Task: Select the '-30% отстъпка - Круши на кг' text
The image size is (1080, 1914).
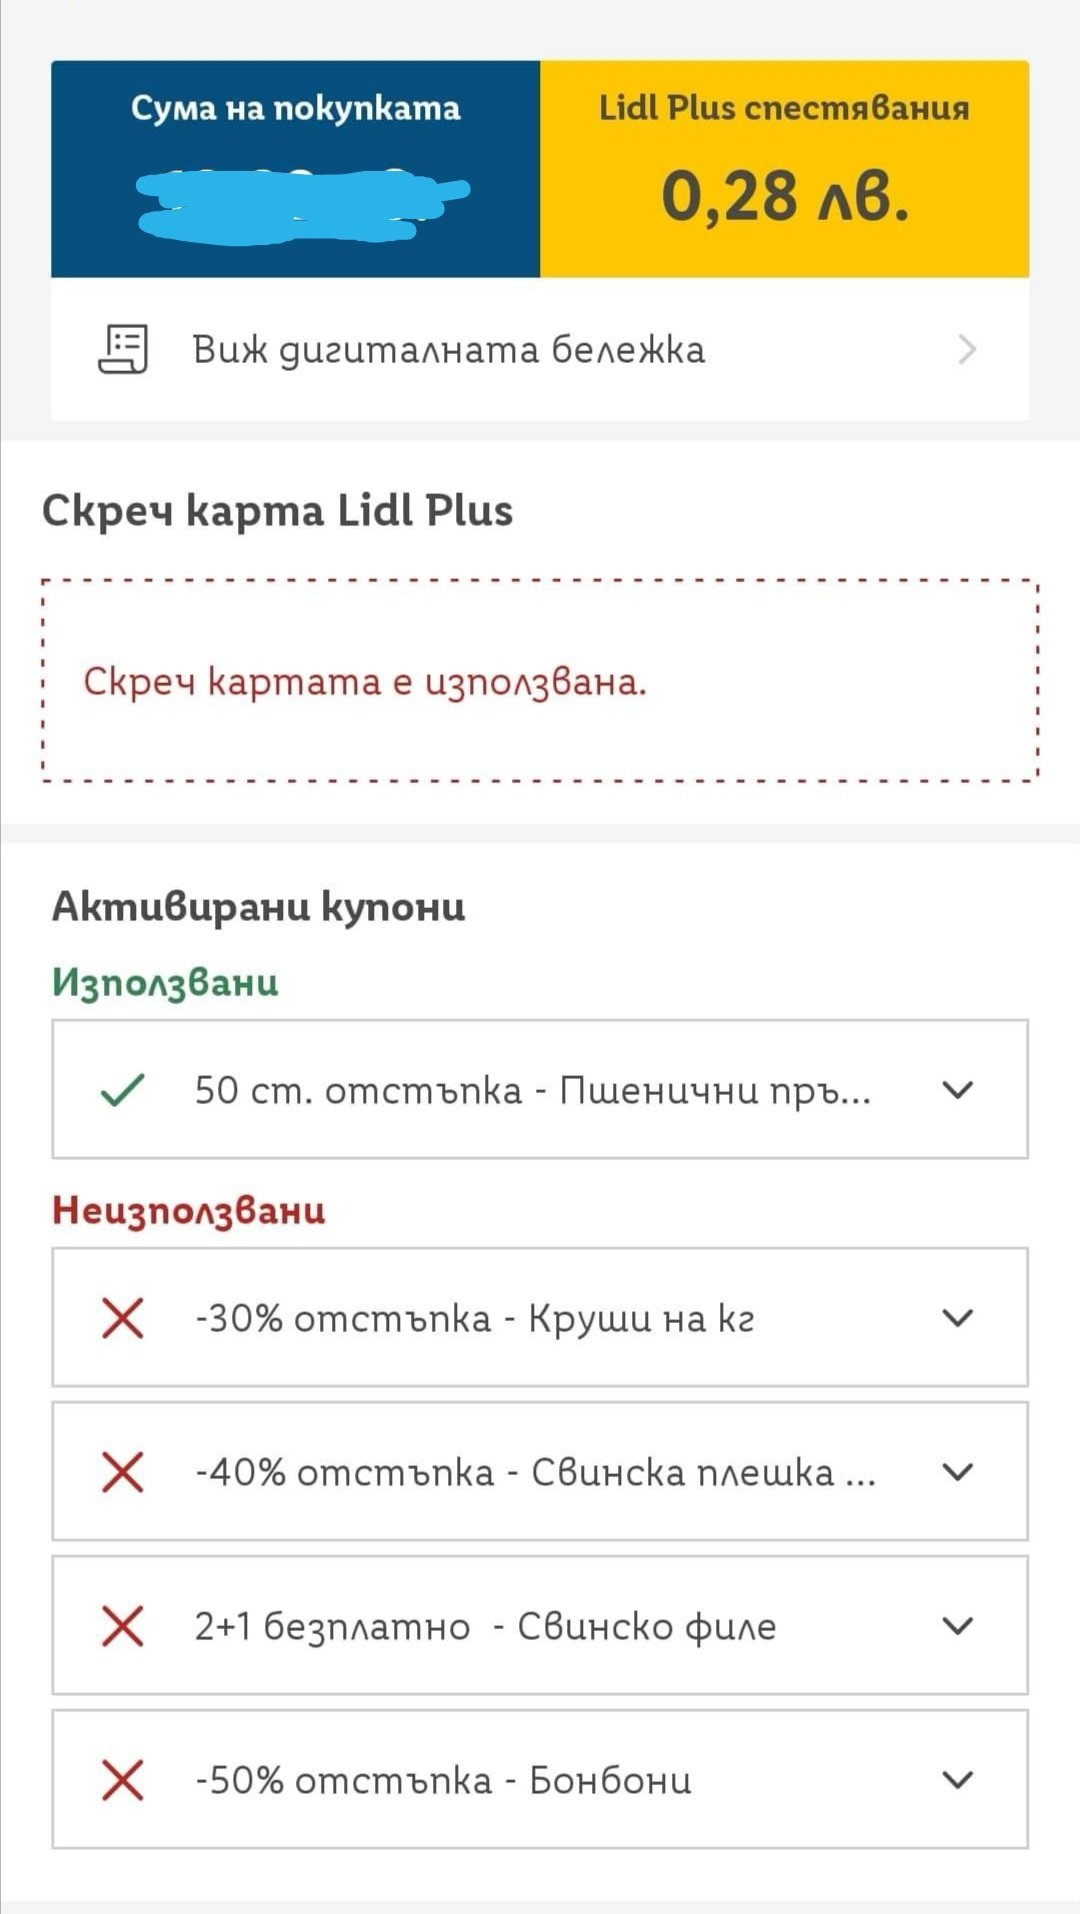Action: (474, 1318)
